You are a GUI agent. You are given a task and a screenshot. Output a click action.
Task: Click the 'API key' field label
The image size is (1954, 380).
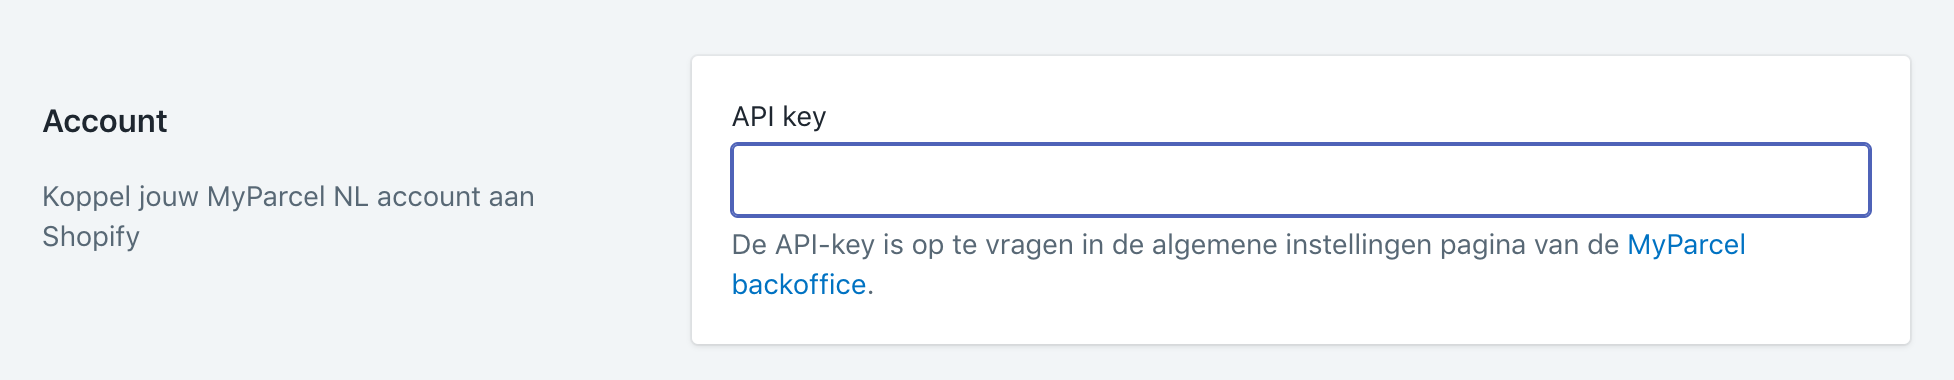coord(779,117)
